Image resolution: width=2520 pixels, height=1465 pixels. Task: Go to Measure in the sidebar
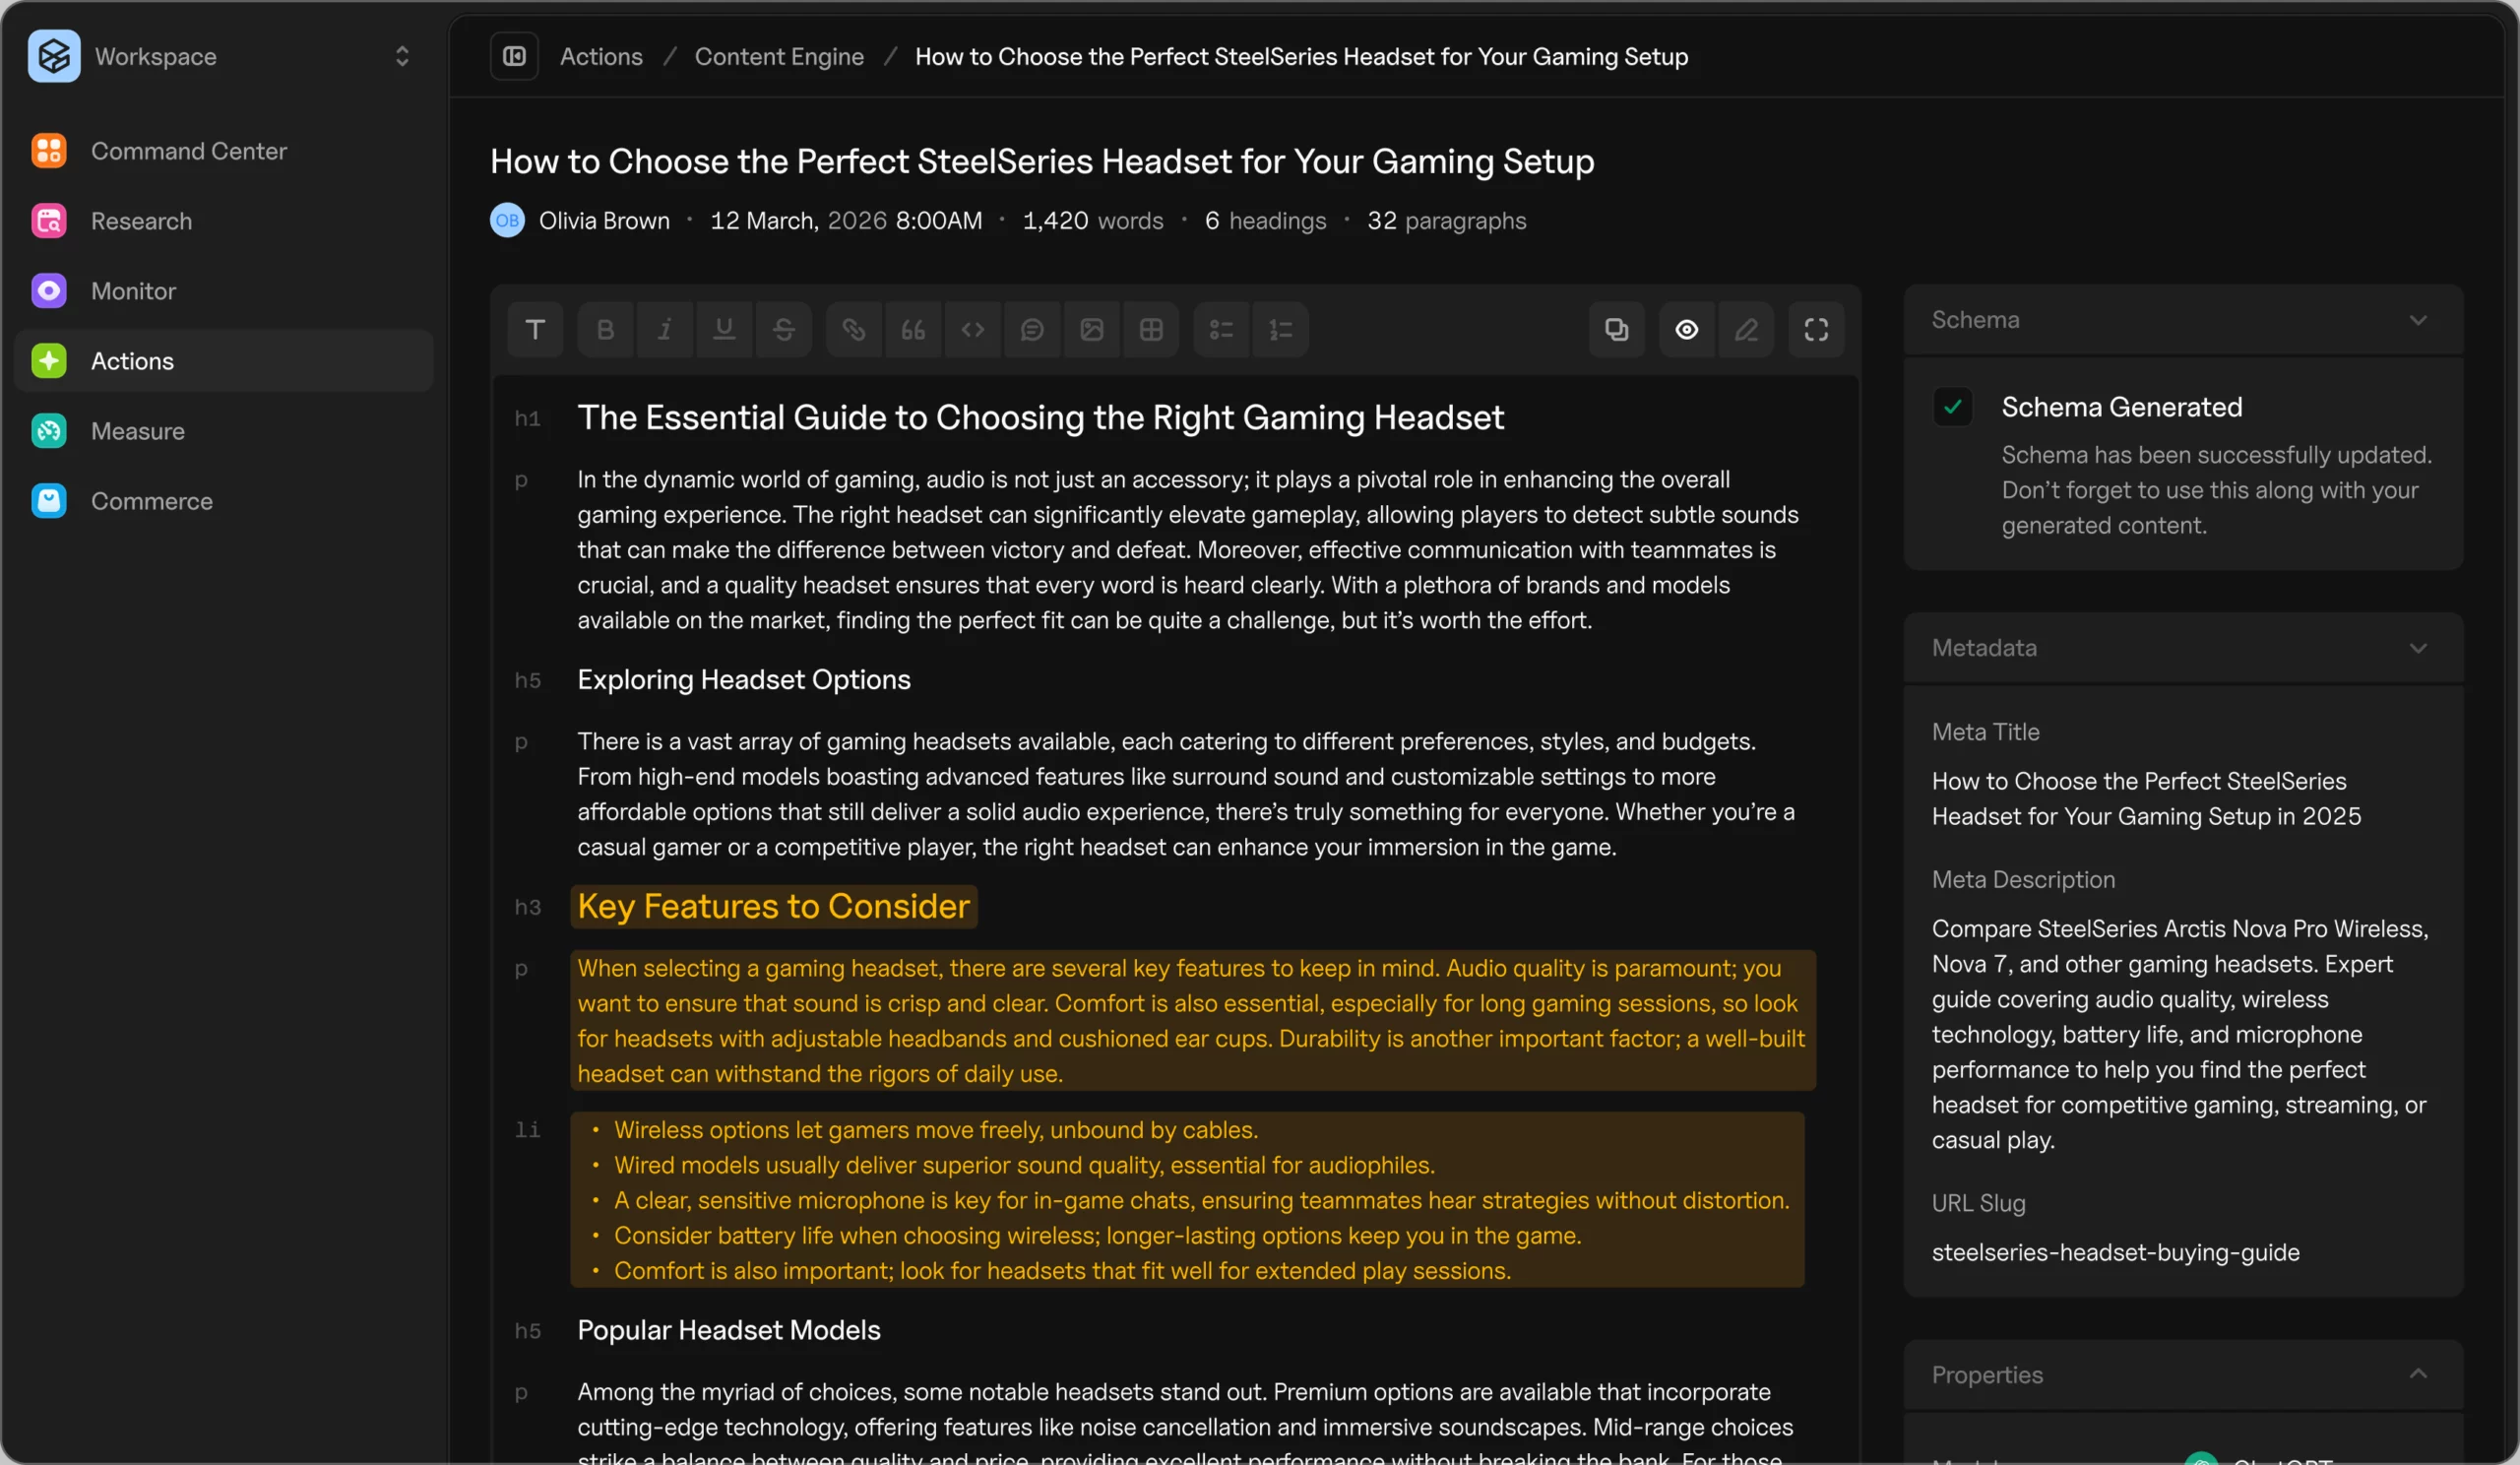pos(138,431)
